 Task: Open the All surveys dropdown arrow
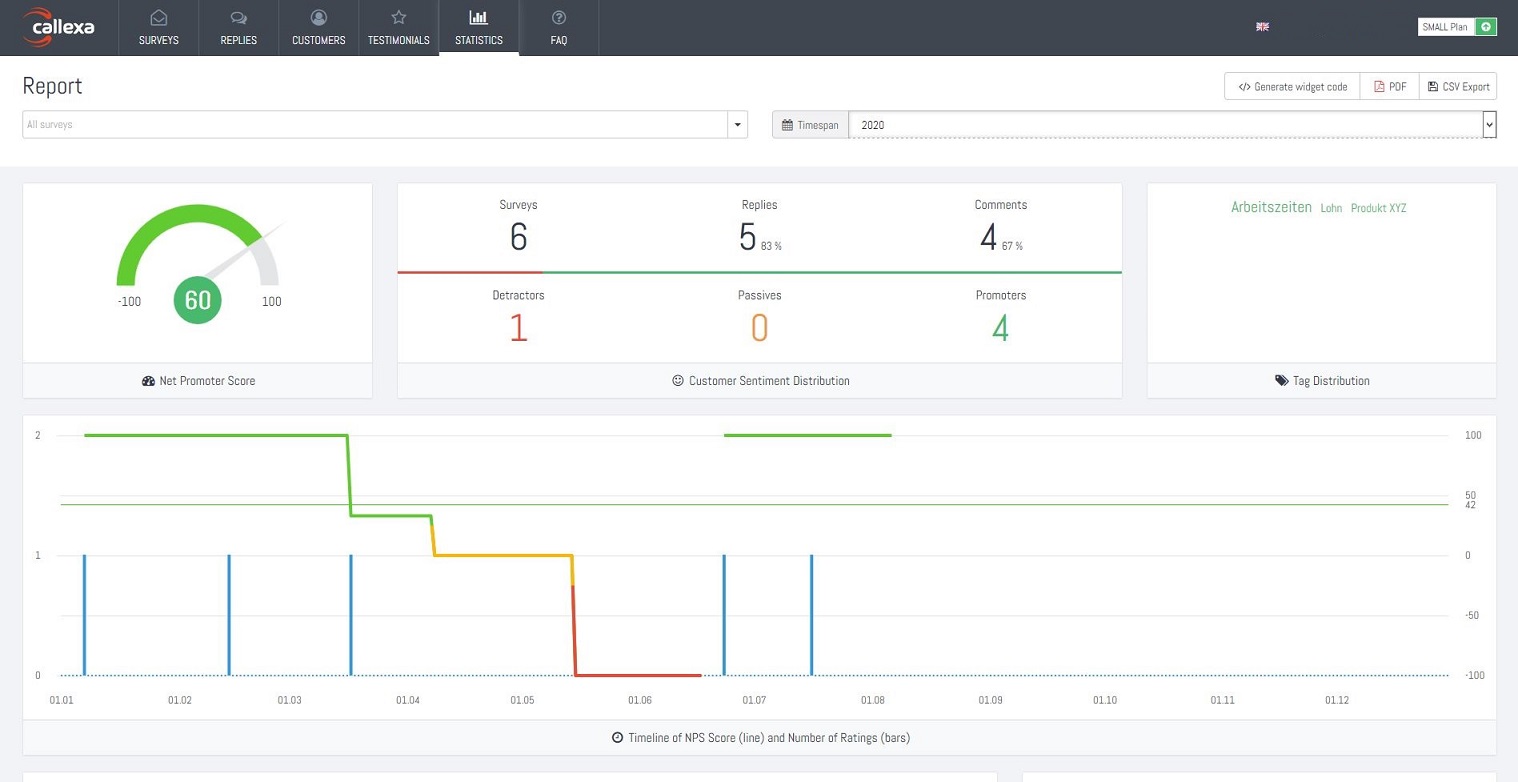click(x=738, y=125)
